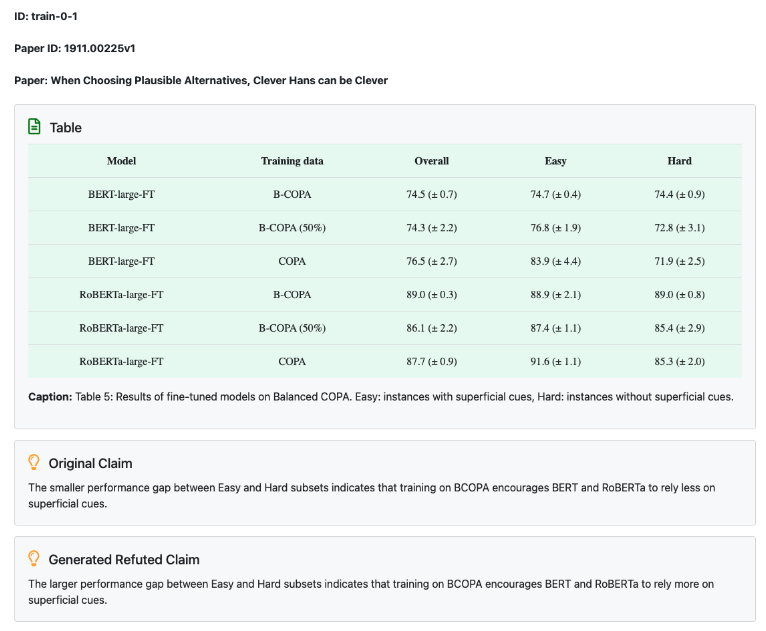Click the green document icon beside Table
Viewport: 766px width, 631px height.
(x=35, y=127)
